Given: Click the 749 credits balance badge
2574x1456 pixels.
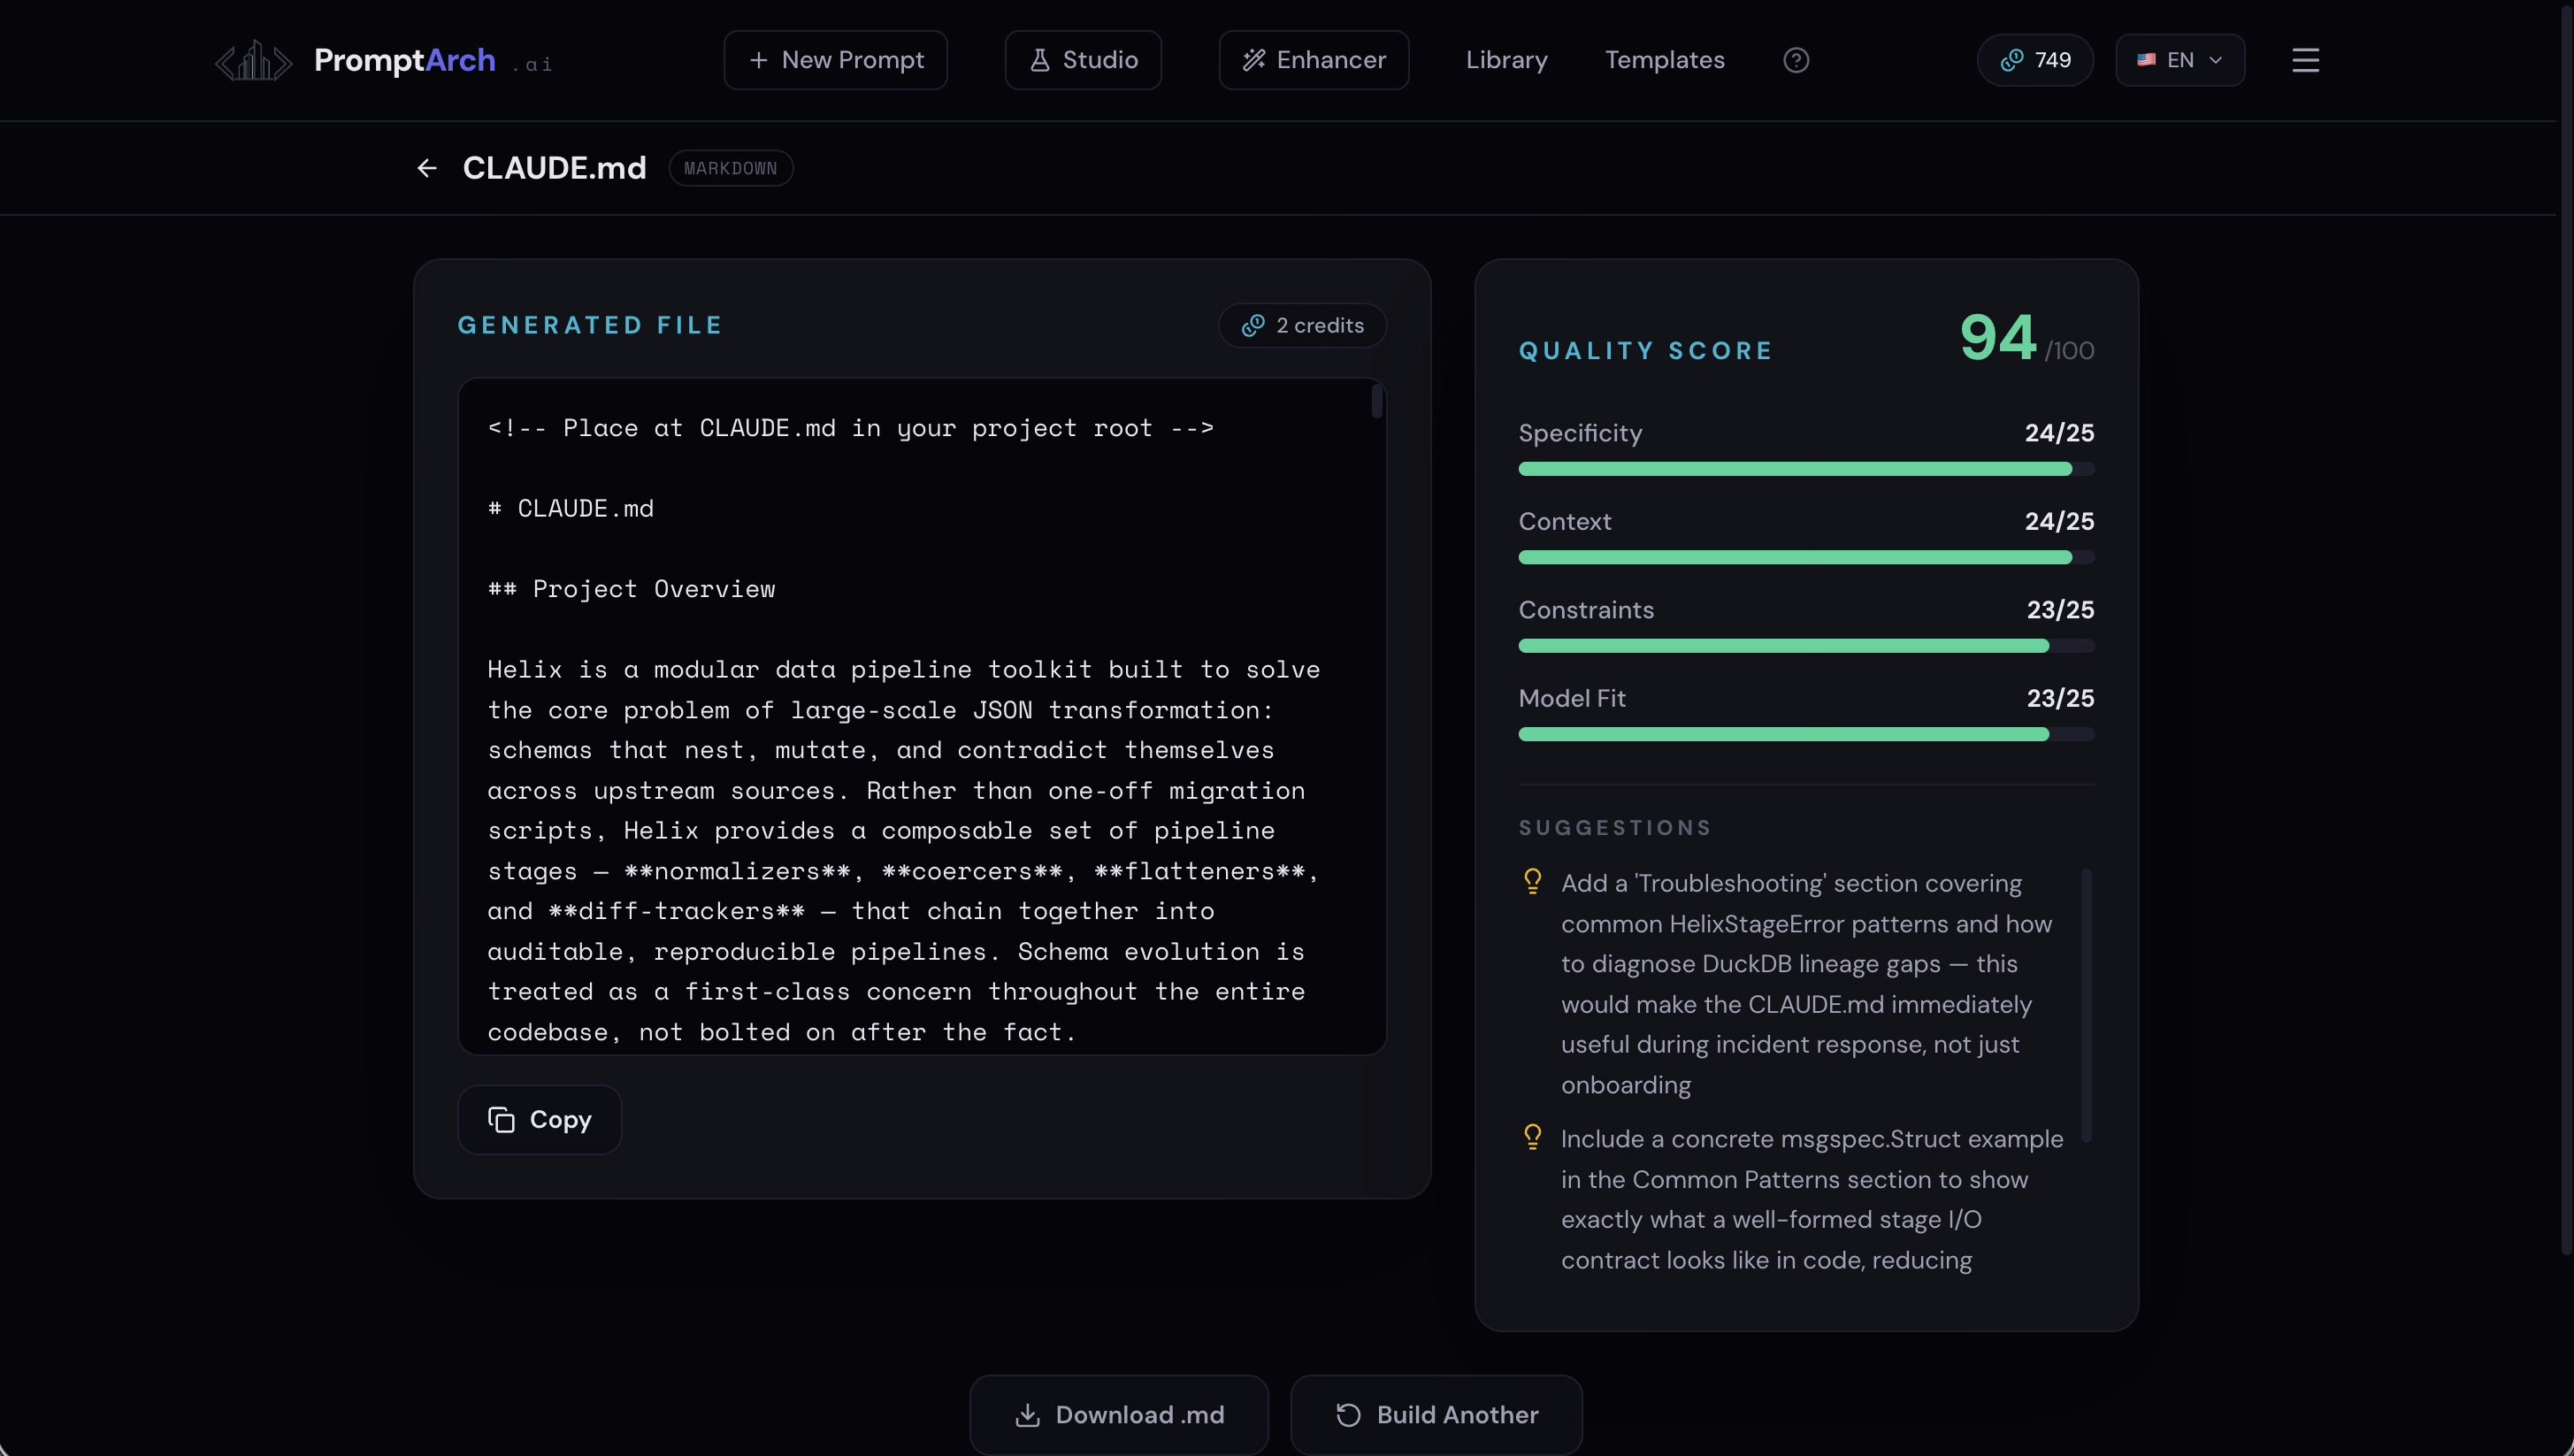Looking at the screenshot, I should [x=2035, y=60].
